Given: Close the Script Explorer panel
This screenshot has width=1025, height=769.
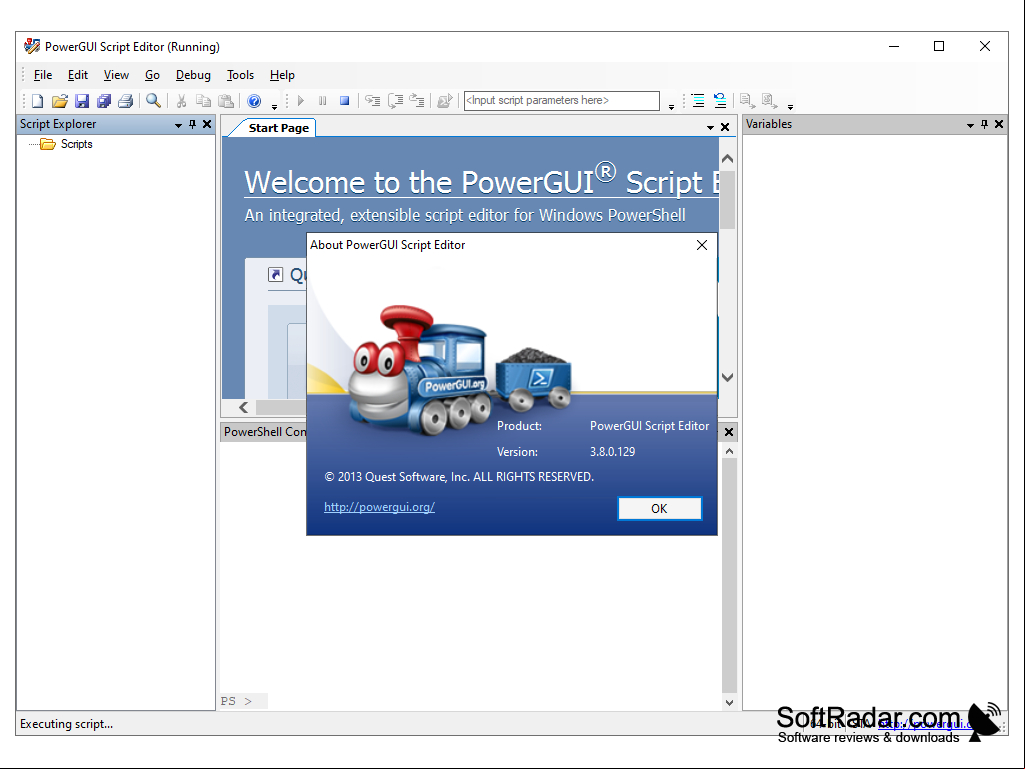Looking at the screenshot, I should 207,124.
